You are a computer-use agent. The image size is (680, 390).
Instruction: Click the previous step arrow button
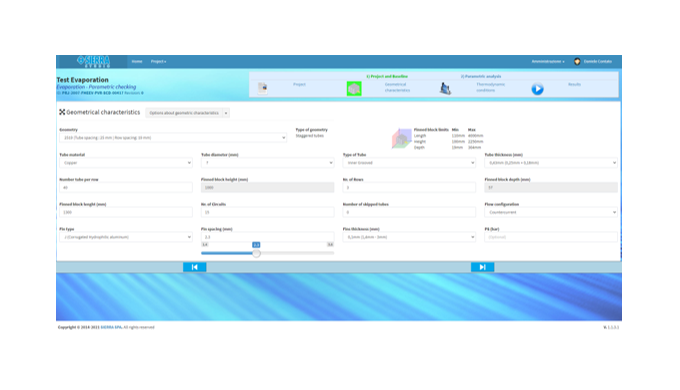tap(195, 267)
